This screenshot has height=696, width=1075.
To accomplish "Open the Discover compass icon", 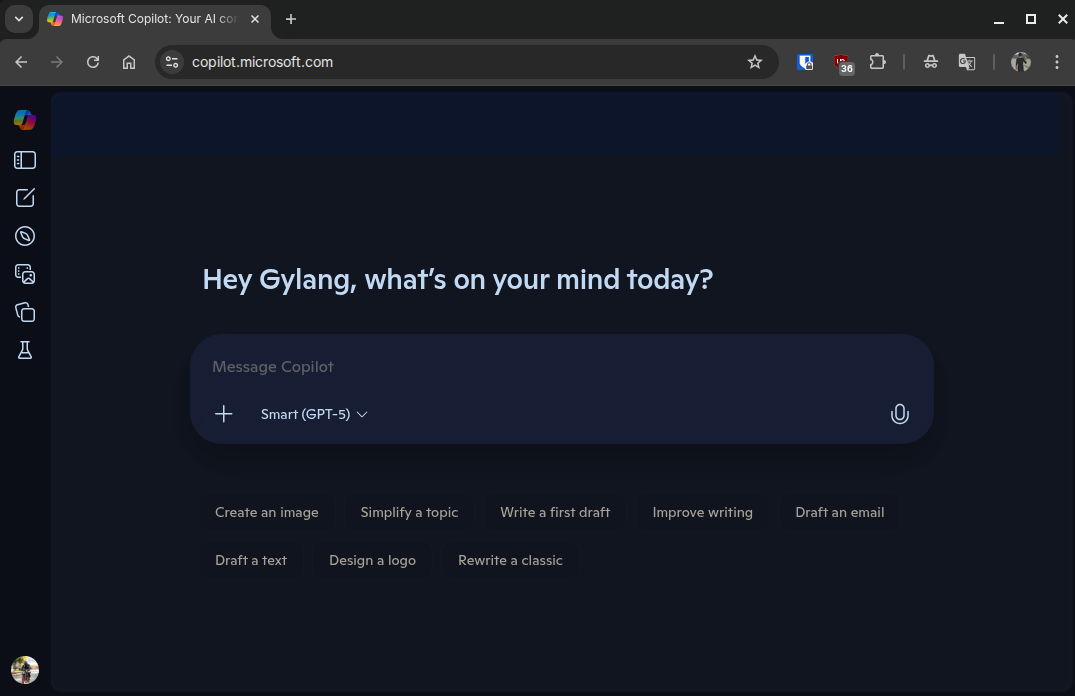I will click(25, 236).
